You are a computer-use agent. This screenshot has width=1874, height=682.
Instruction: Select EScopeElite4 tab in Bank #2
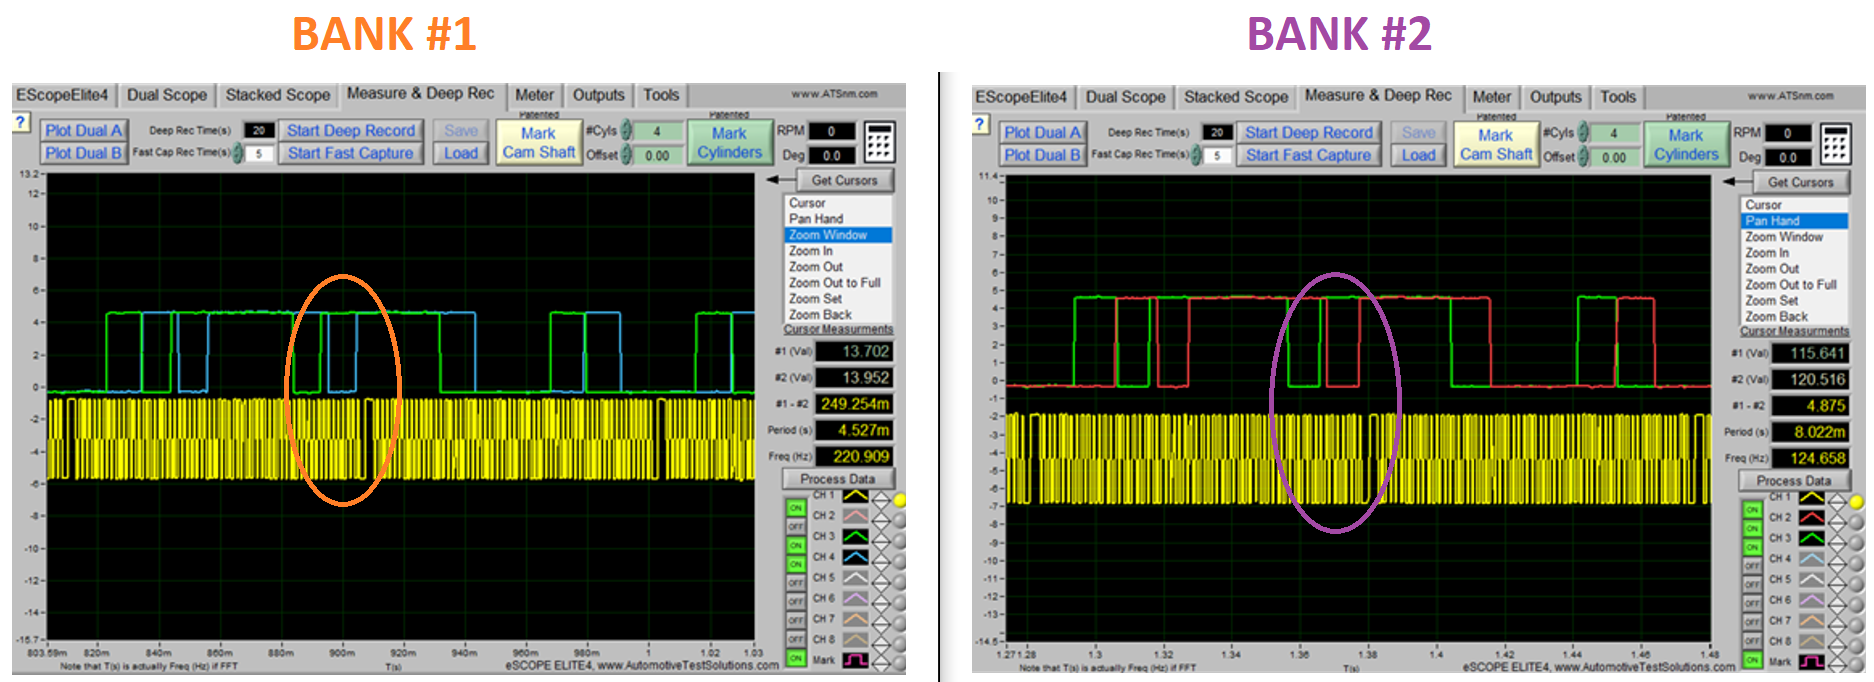click(x=1021, y=97)
